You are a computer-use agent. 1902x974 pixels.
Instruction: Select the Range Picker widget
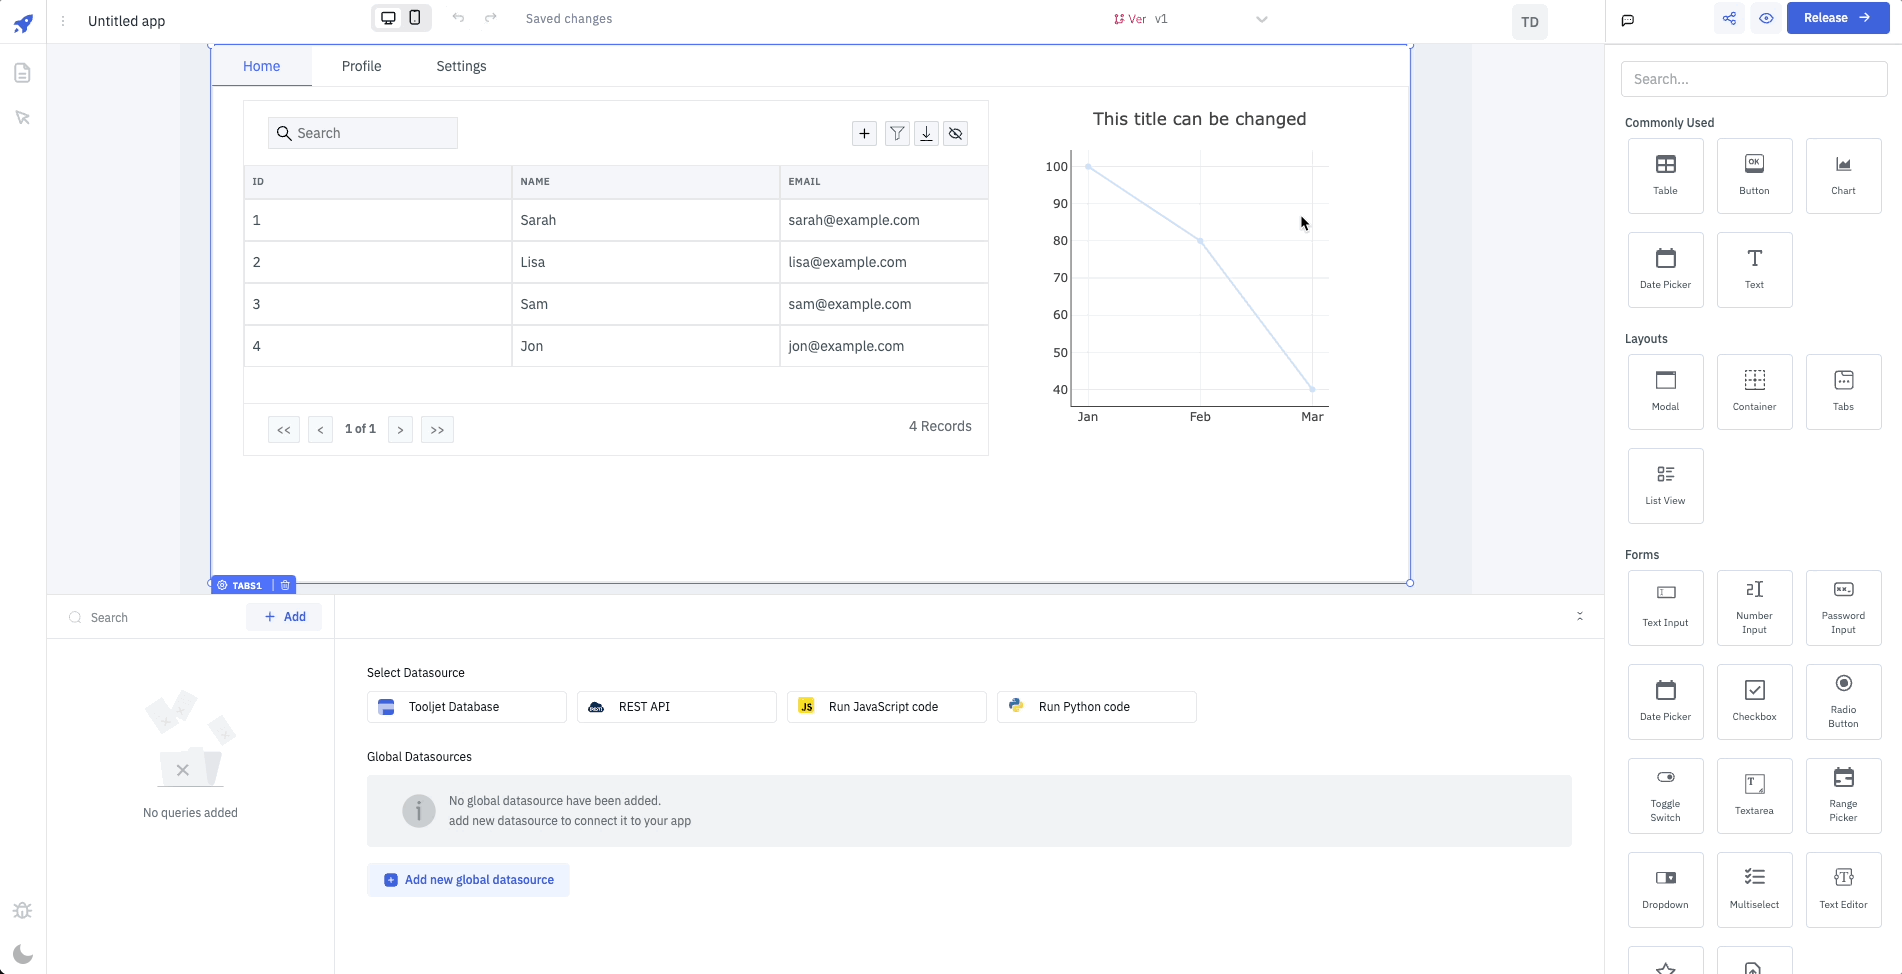point(1843,795)
